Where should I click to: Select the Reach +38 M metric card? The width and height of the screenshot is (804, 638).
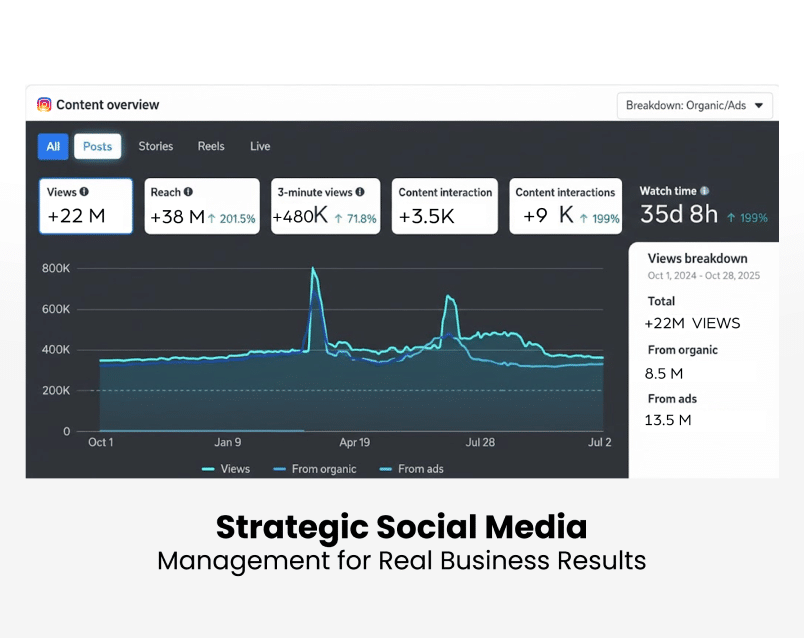pos(202,206)
